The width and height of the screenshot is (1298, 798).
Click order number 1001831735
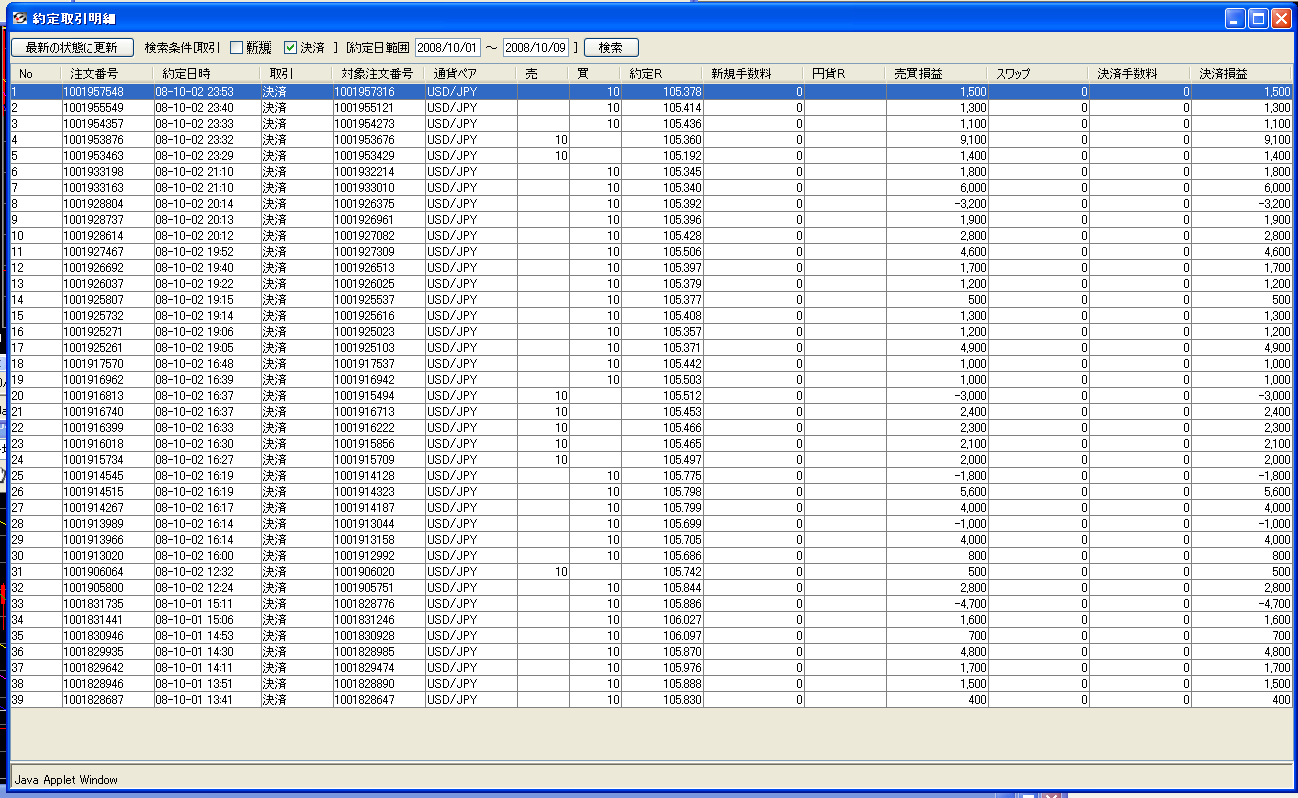pyautogui.click(x=108, y=604)
